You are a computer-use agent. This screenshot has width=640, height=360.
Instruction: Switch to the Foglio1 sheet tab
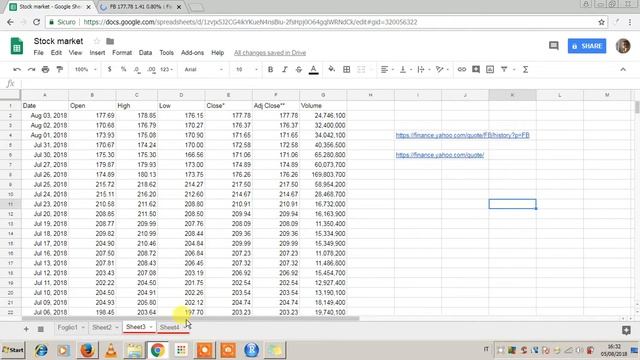pyautogui.click(x=67, y=327)
